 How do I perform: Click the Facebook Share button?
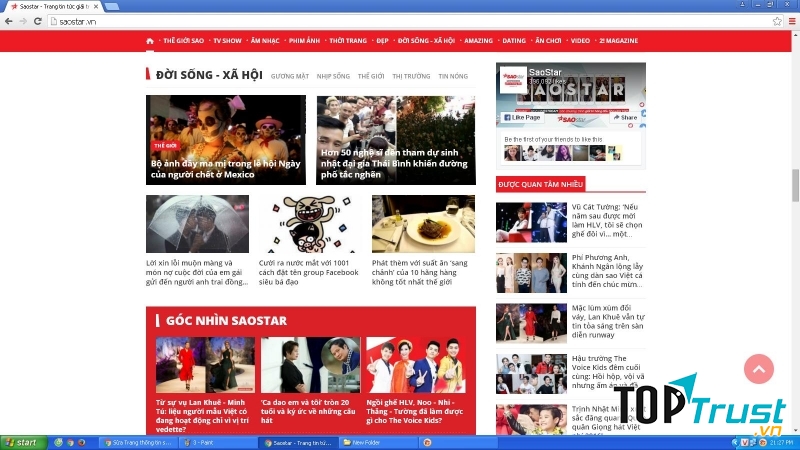tap(625, 117)
